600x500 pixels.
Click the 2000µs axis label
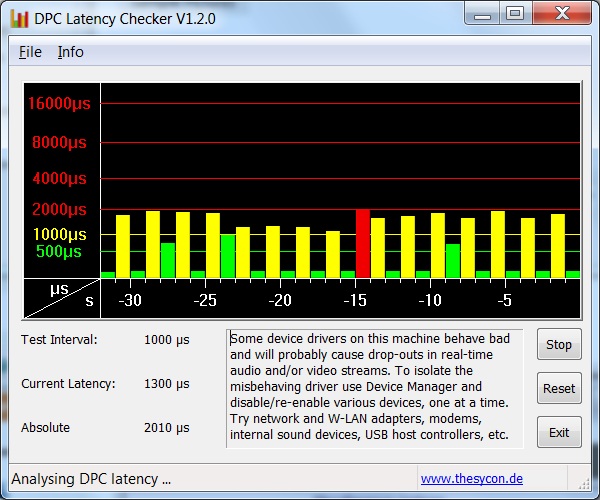(x=59, y=209)
